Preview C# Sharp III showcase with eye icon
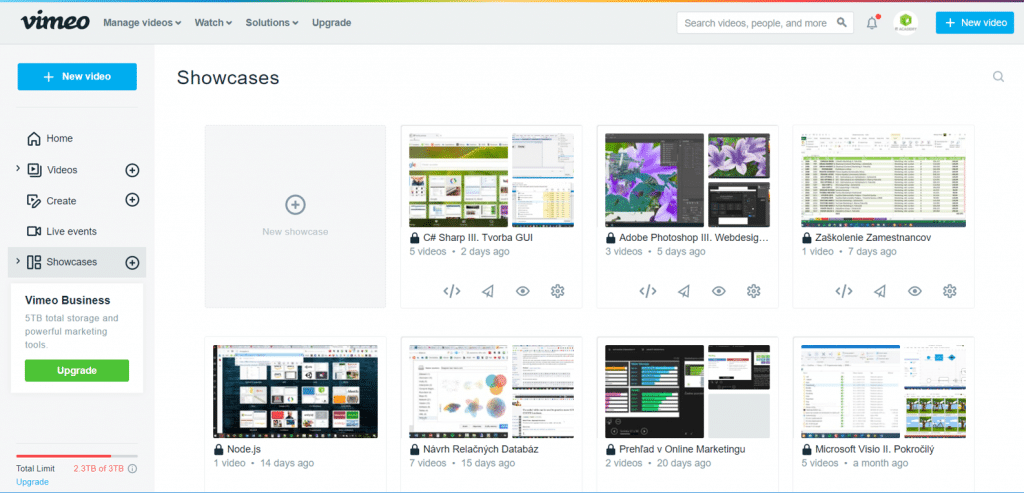This screenshot has height=493, width=1024. [522, 291]
